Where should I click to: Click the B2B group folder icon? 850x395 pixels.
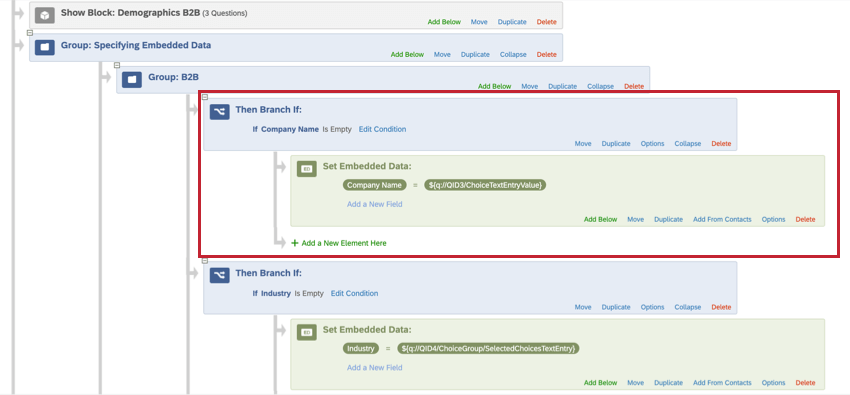click(132, 80)
